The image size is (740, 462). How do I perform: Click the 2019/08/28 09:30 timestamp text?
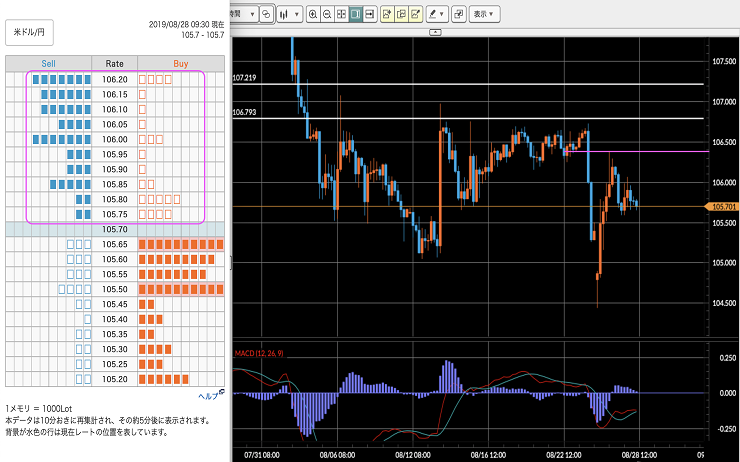point(186,24)
